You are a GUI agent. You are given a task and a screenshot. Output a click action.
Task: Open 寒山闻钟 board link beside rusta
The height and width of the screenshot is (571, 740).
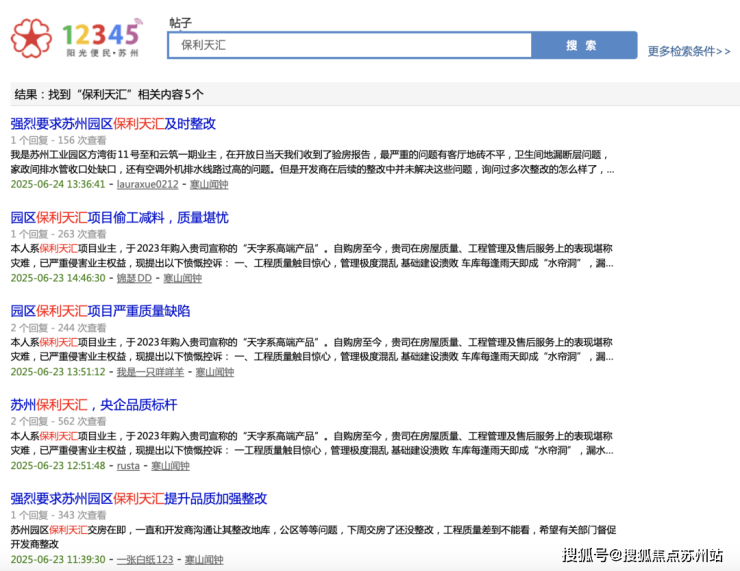coord(170,466)
